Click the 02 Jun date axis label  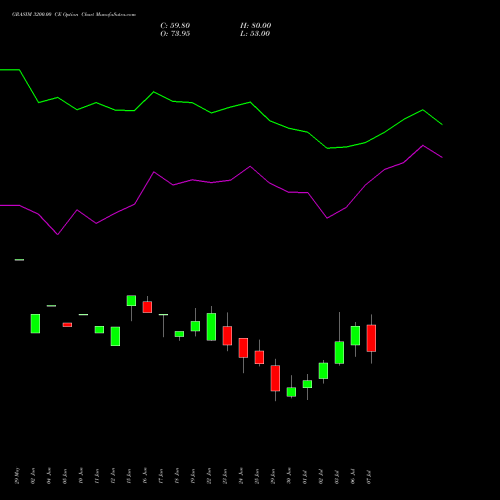pos(34,476)
